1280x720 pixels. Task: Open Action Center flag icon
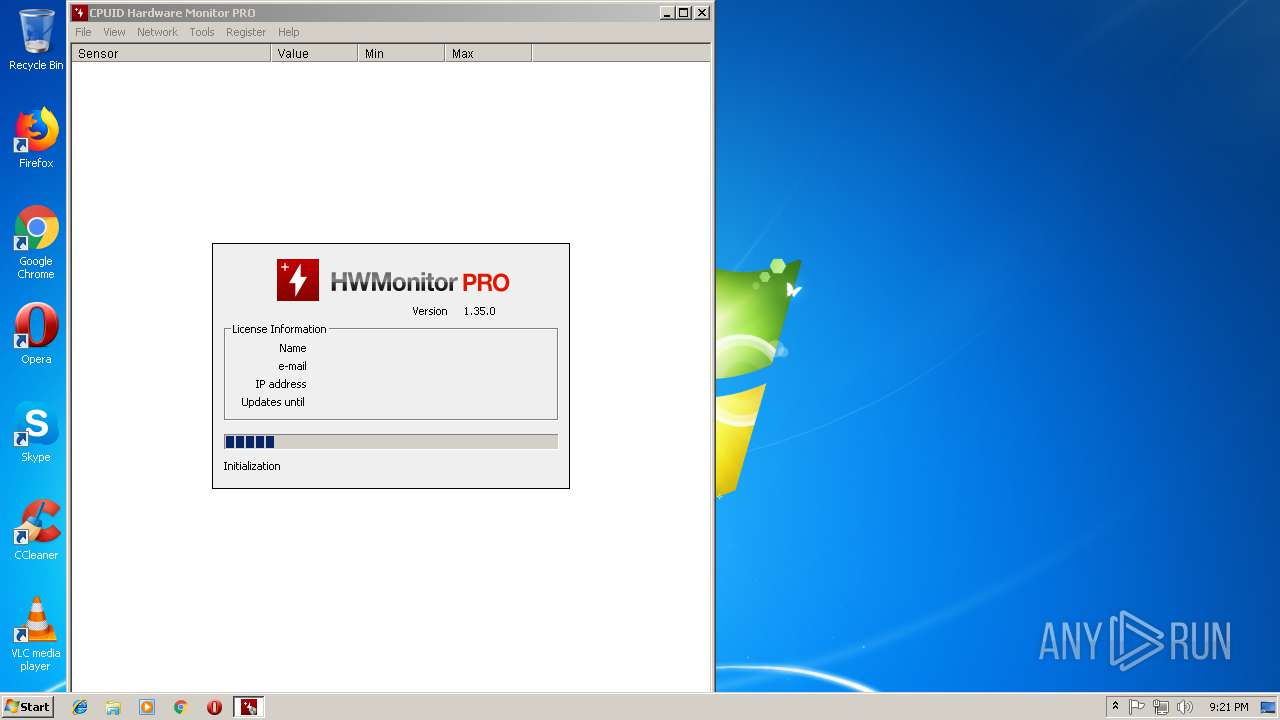1137,707
